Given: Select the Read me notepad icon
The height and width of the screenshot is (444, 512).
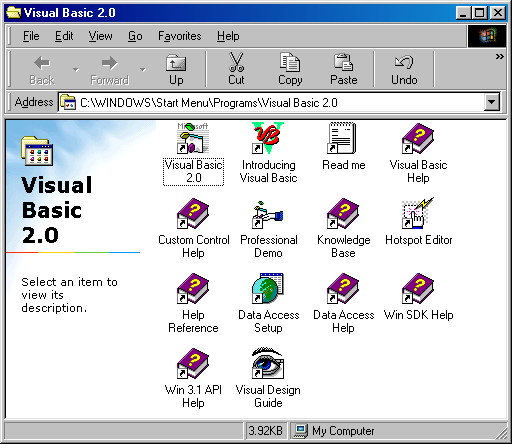Looking at the screenshot, I should [343, 138].
